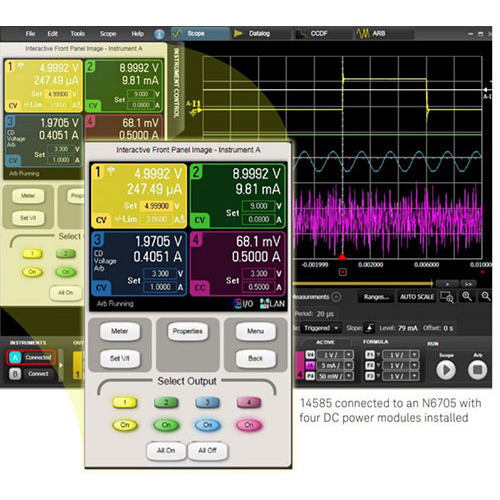The height and width of the screenshot is (500, 500).
Task: Switch to the Scope tab
Action: 200,34
